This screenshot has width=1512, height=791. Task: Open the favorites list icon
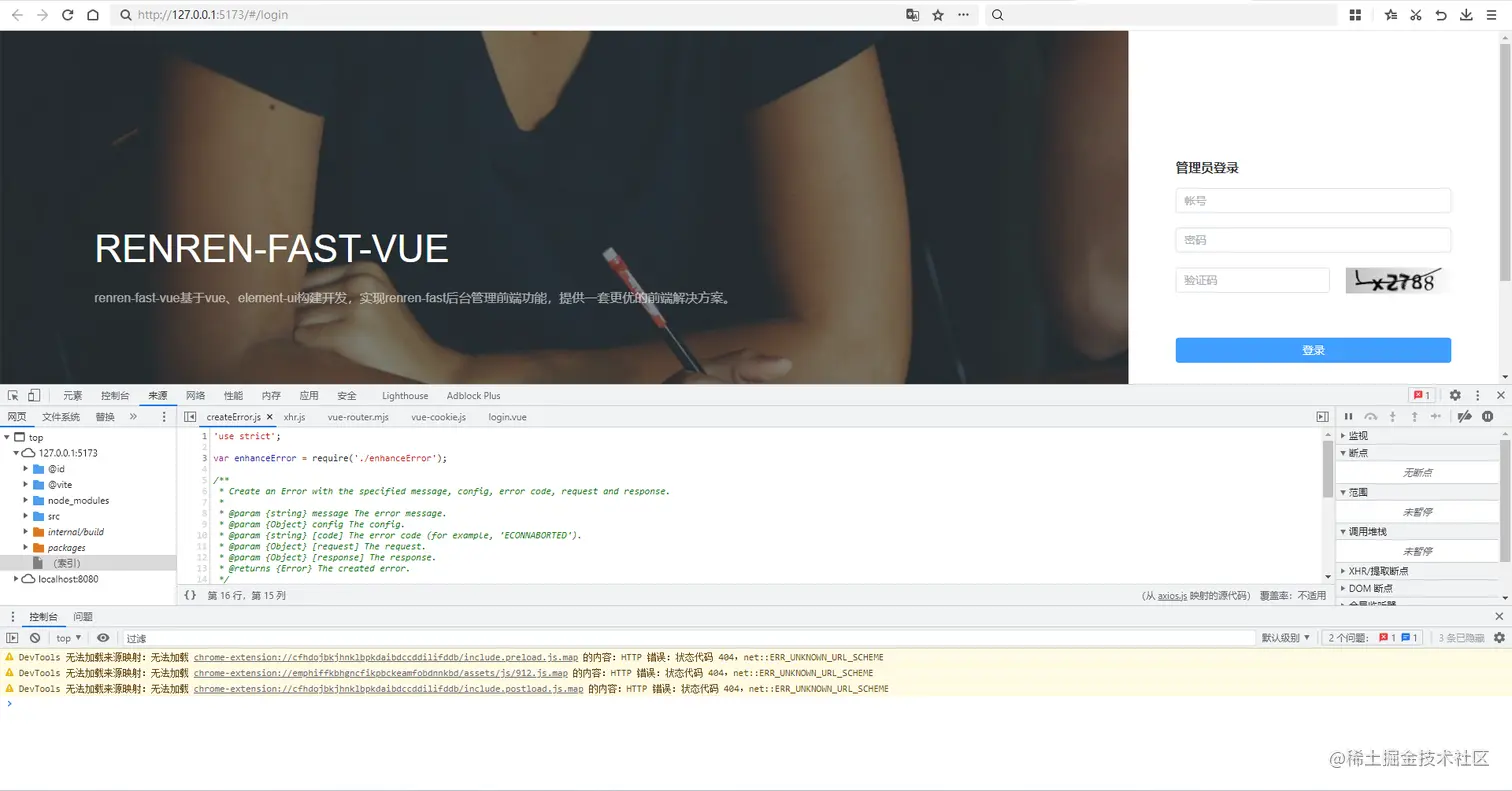tap(1392, 15)
